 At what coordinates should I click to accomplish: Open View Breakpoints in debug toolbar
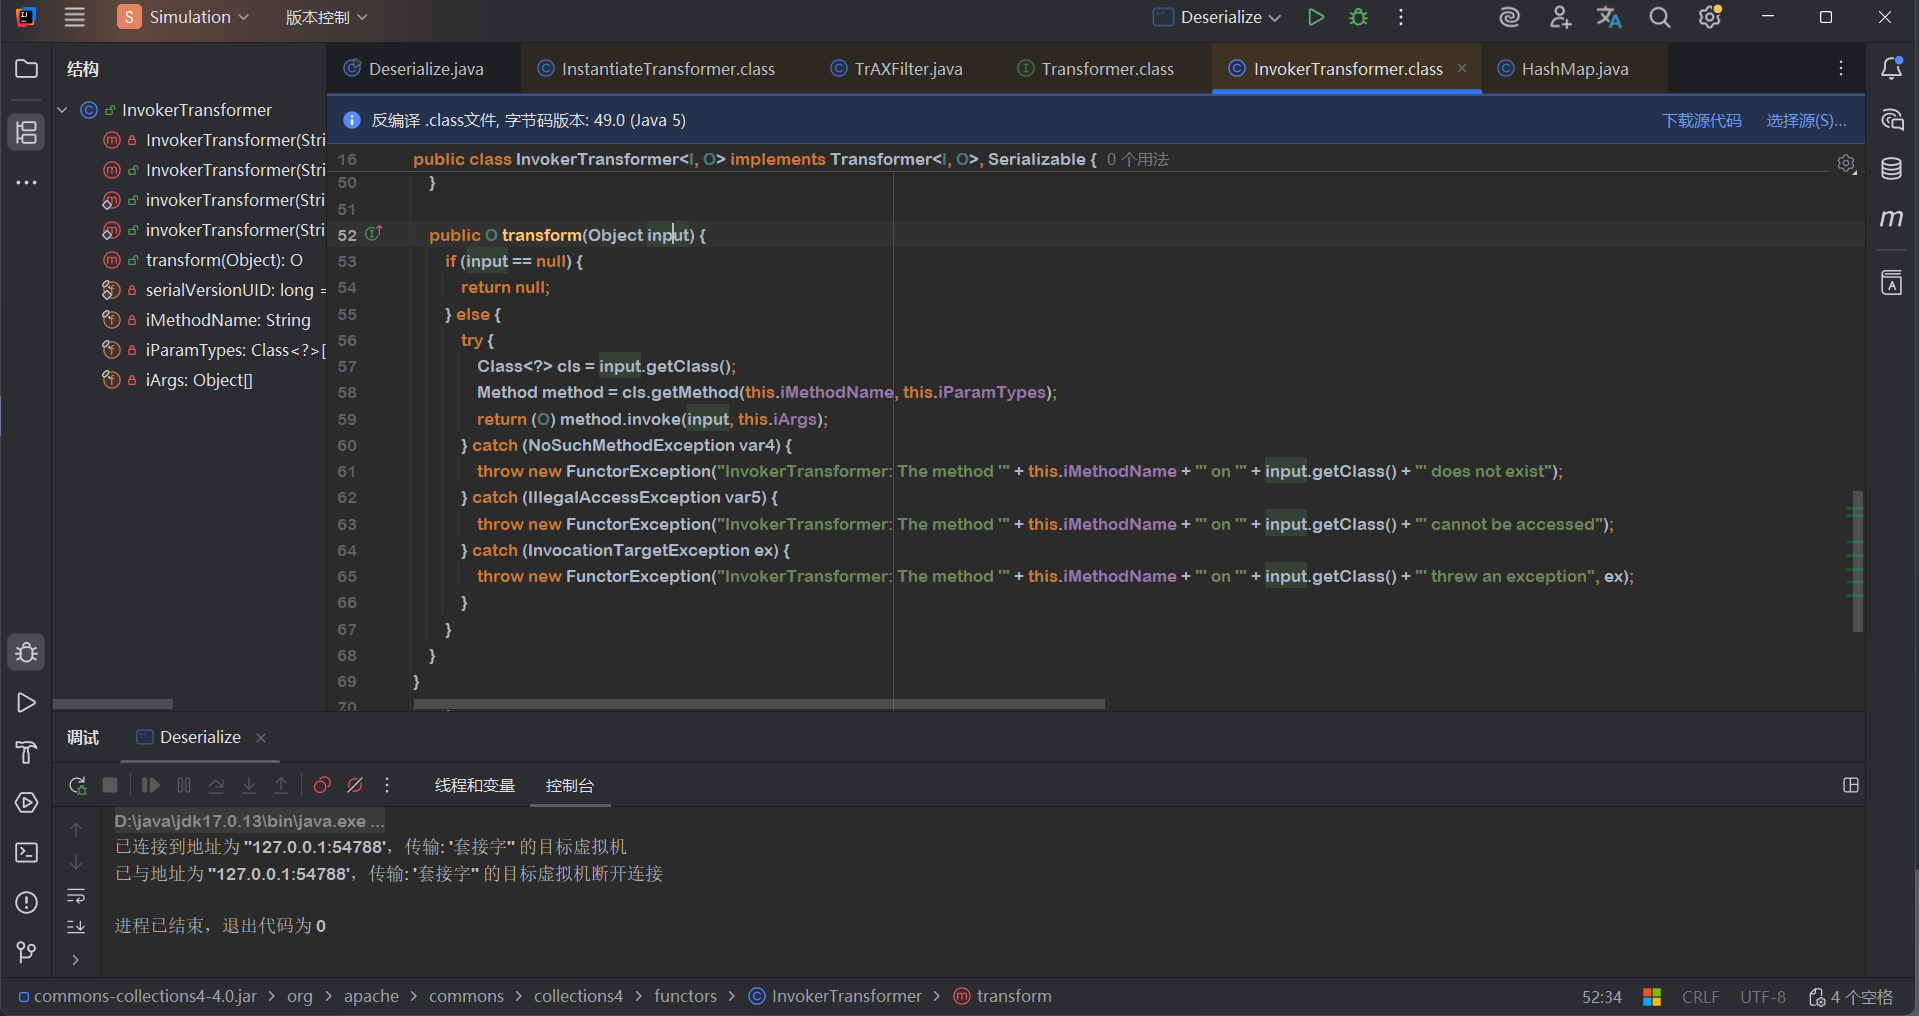point(322,786)
